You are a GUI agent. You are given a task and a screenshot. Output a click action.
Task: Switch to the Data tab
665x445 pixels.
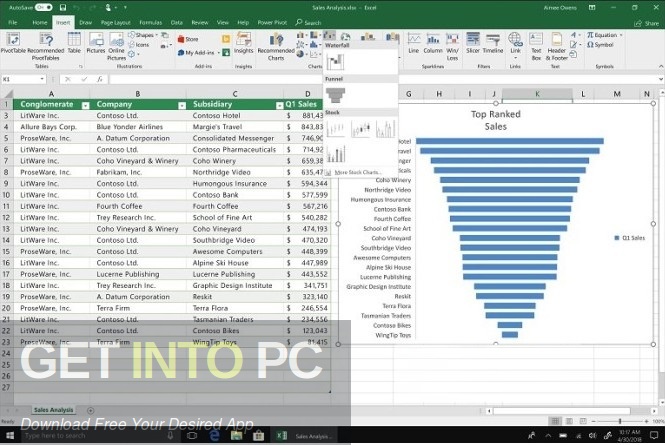coord(176,22)
